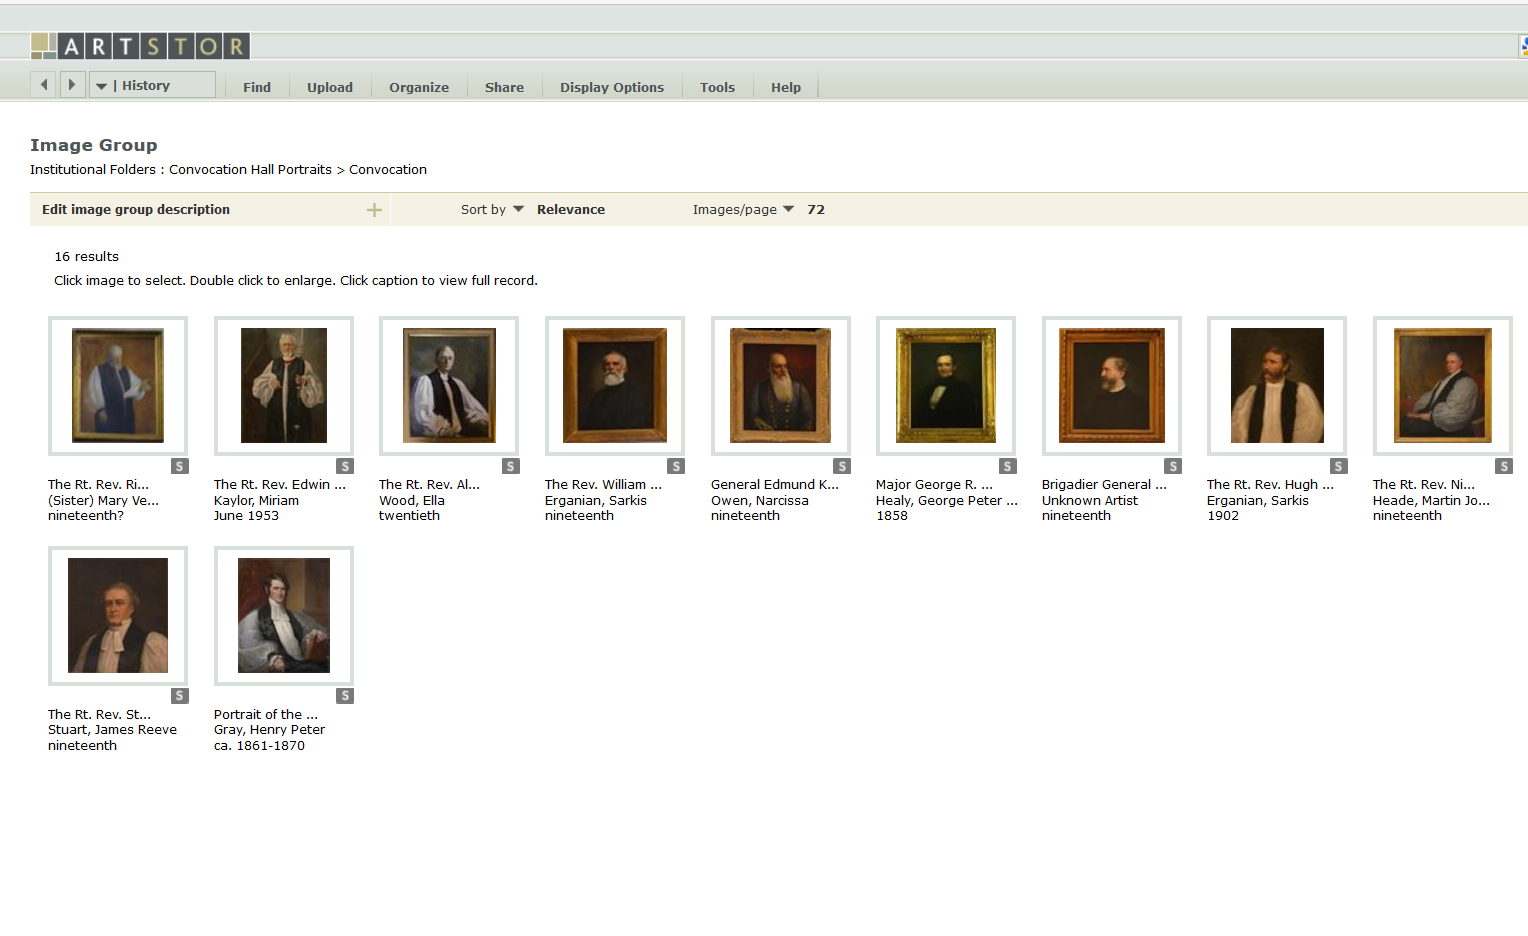The width and height of the screenshot is (1528, 936).
Task: Expand description with the plus icon
Action: click(x=374, y=210)
